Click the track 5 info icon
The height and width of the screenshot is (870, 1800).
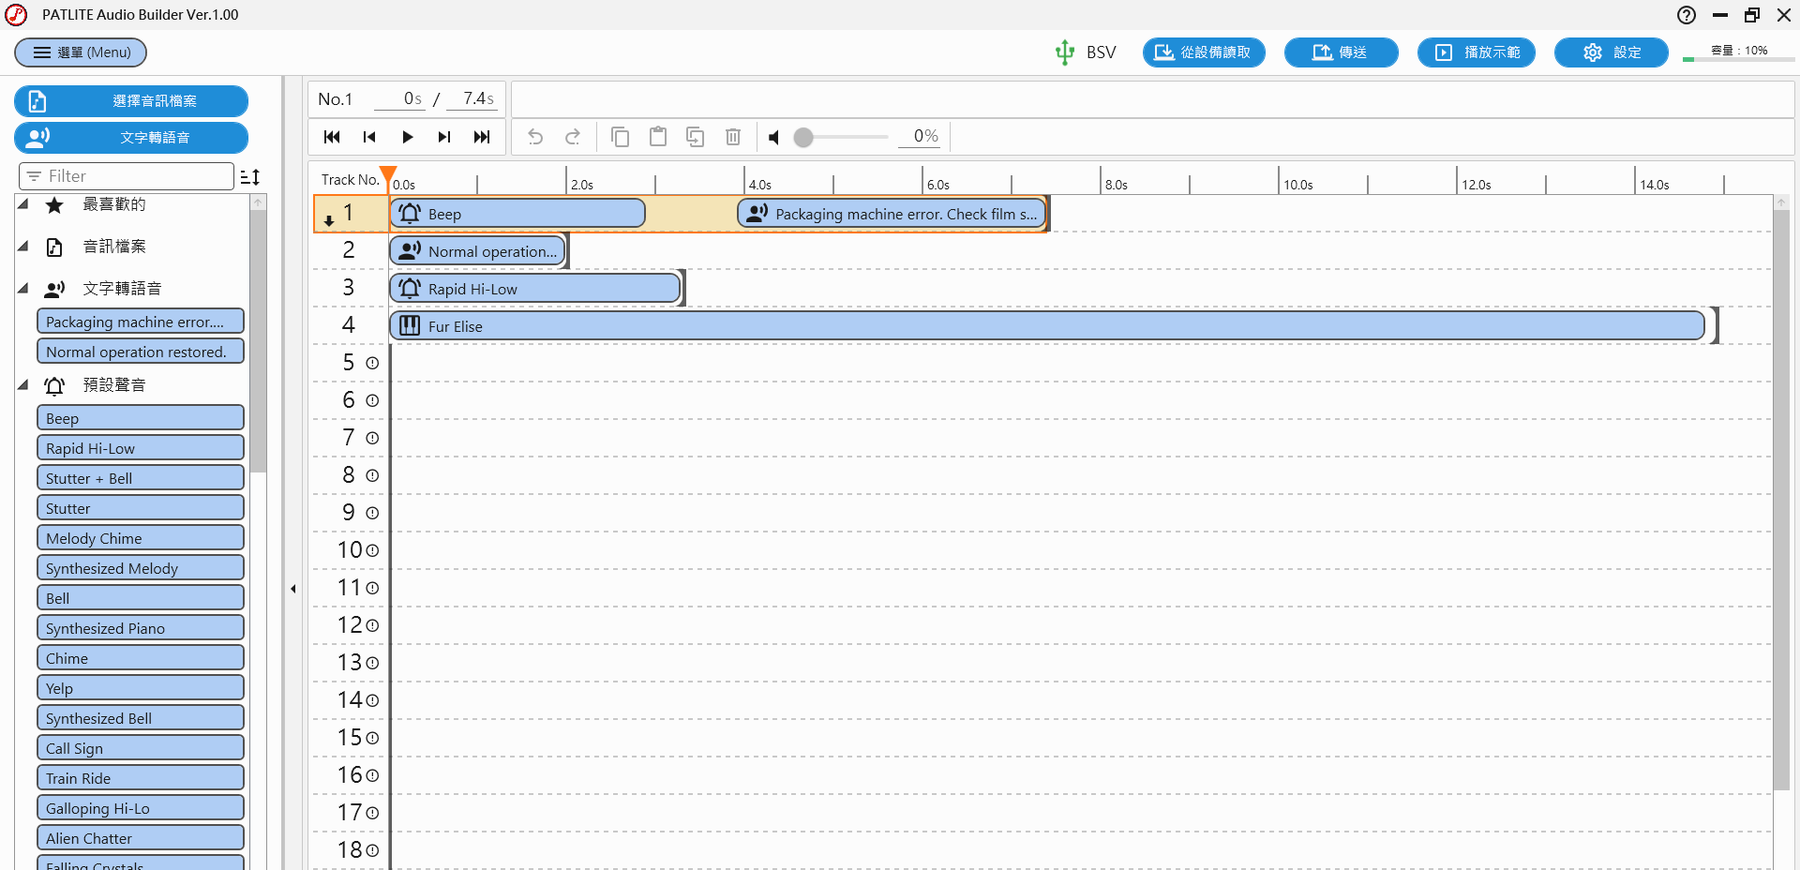[x=372, y=363]
